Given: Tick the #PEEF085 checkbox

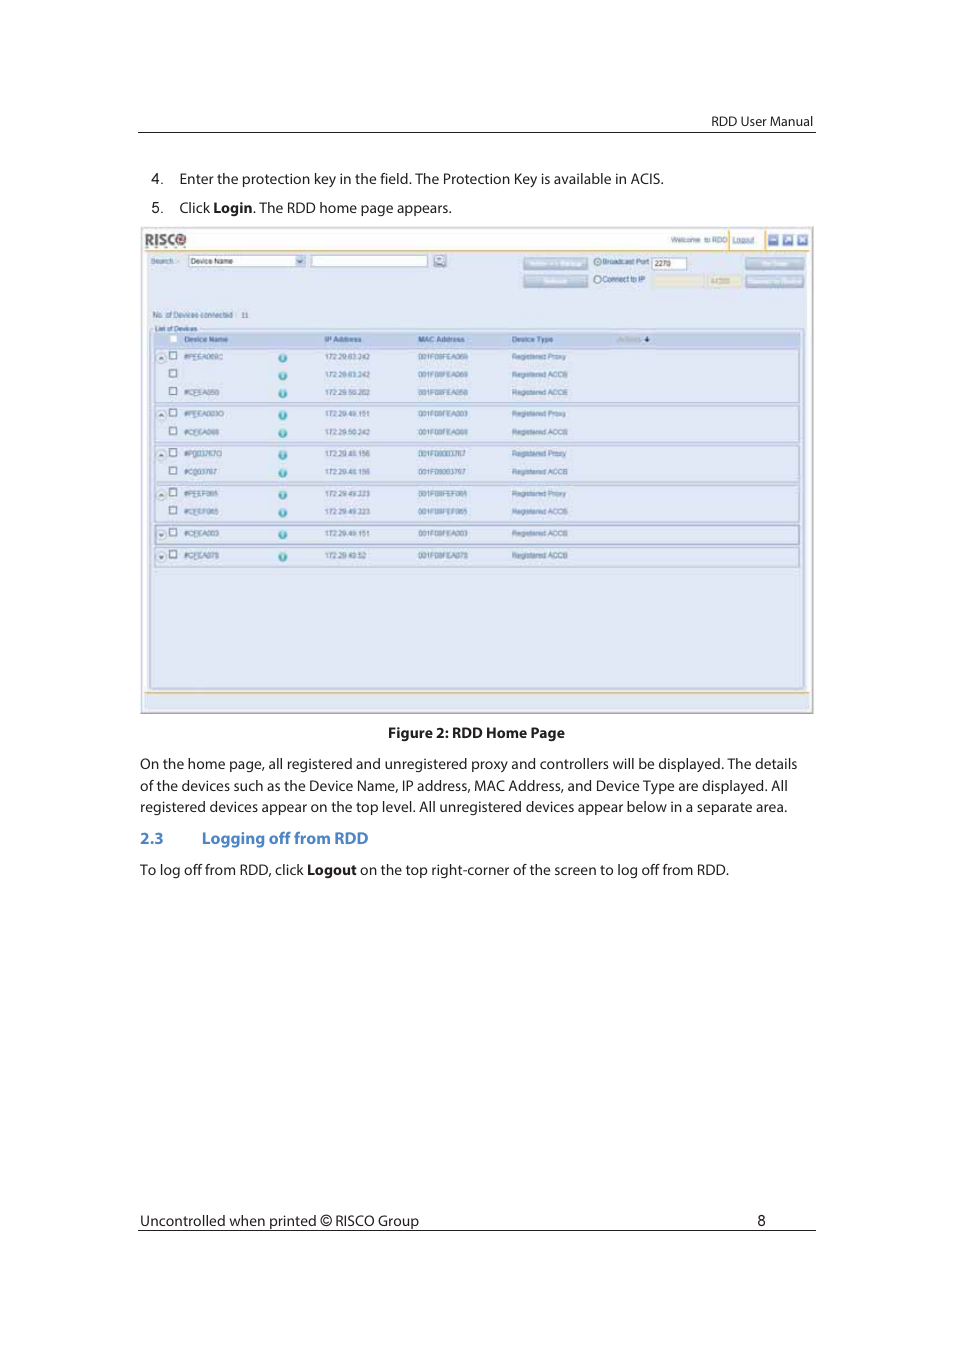Looking at the screenshot, I should 173,492.
